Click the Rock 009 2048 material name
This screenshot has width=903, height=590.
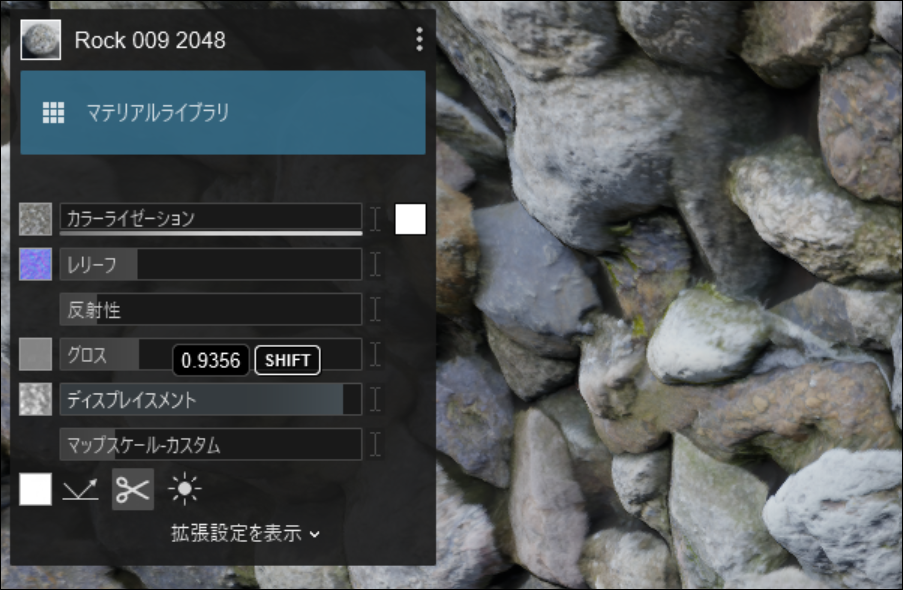[x=150, y=40]
